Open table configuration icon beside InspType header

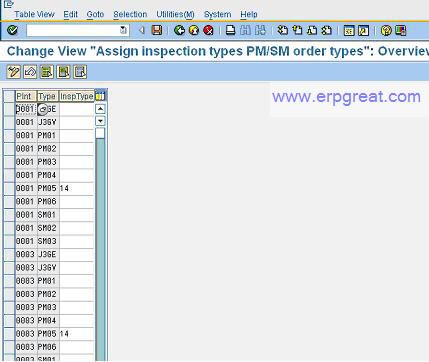coord(100,96)
